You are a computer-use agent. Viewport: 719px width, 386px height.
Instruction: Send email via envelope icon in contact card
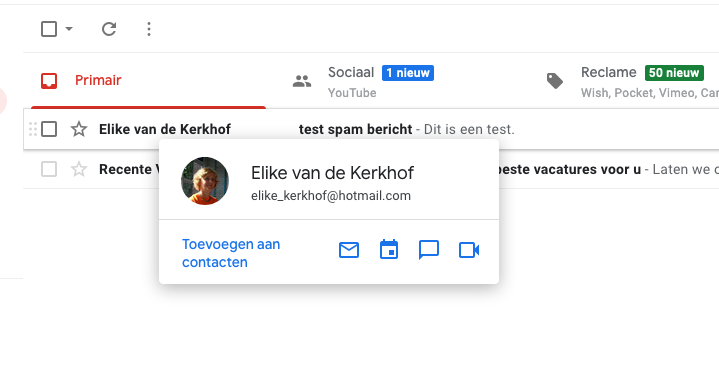click(x=349, y=250)
